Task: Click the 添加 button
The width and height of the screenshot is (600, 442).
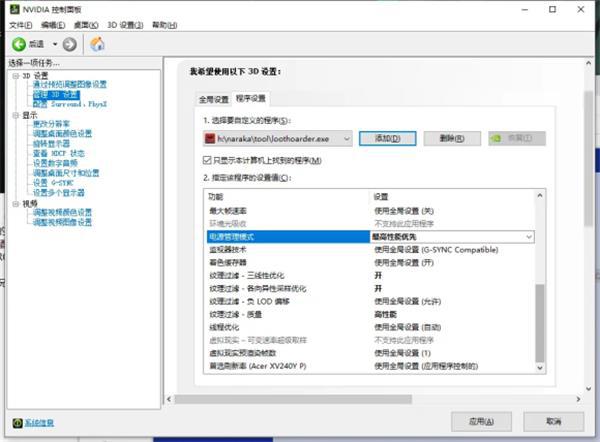Action: click(x=379, y=139)
